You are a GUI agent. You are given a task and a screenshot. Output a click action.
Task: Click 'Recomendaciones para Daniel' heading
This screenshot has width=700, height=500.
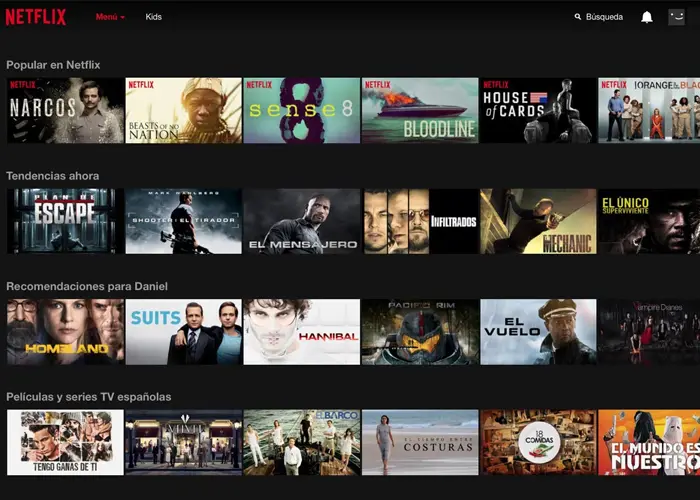pyautogui.click(x=87, y=287)
